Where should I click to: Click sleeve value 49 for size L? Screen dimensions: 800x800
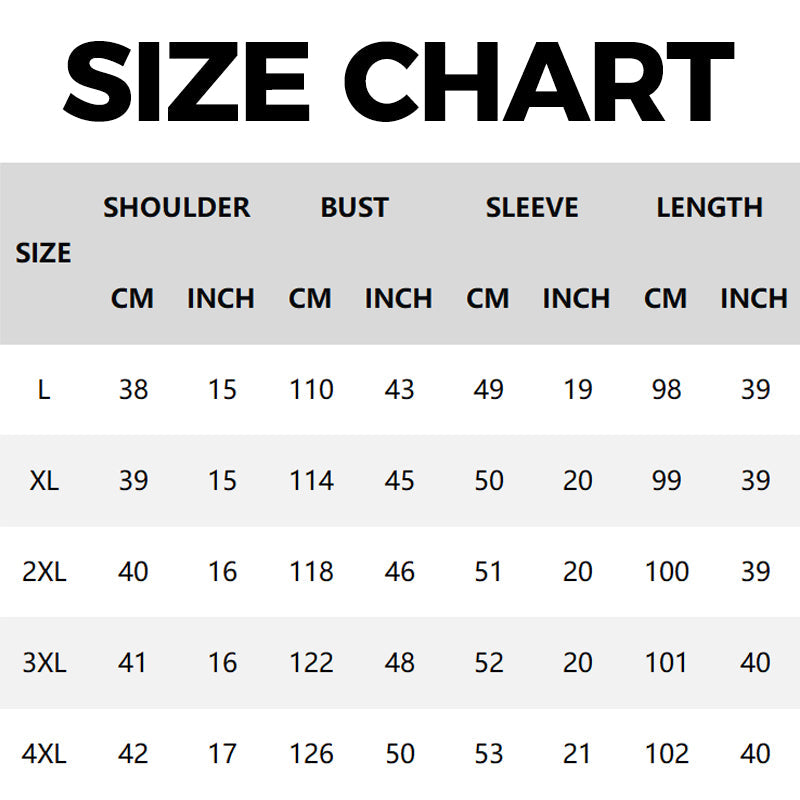(x=488, y=390)
